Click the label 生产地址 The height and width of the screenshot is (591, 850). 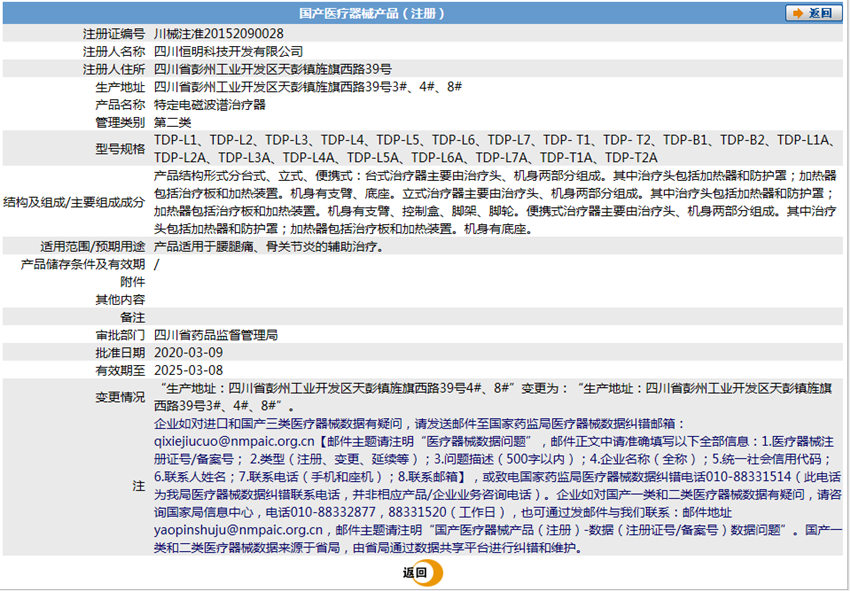pos(120,87)
